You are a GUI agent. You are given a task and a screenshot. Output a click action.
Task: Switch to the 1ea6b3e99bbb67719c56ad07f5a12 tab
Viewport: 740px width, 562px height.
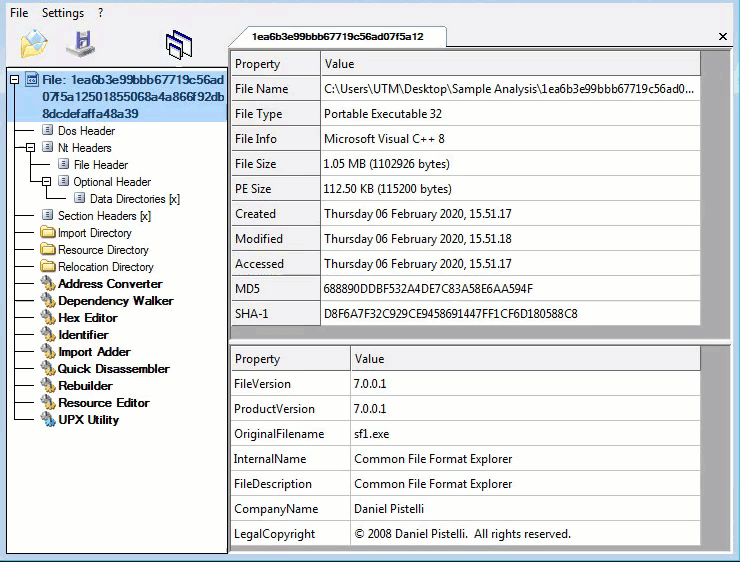337,37
